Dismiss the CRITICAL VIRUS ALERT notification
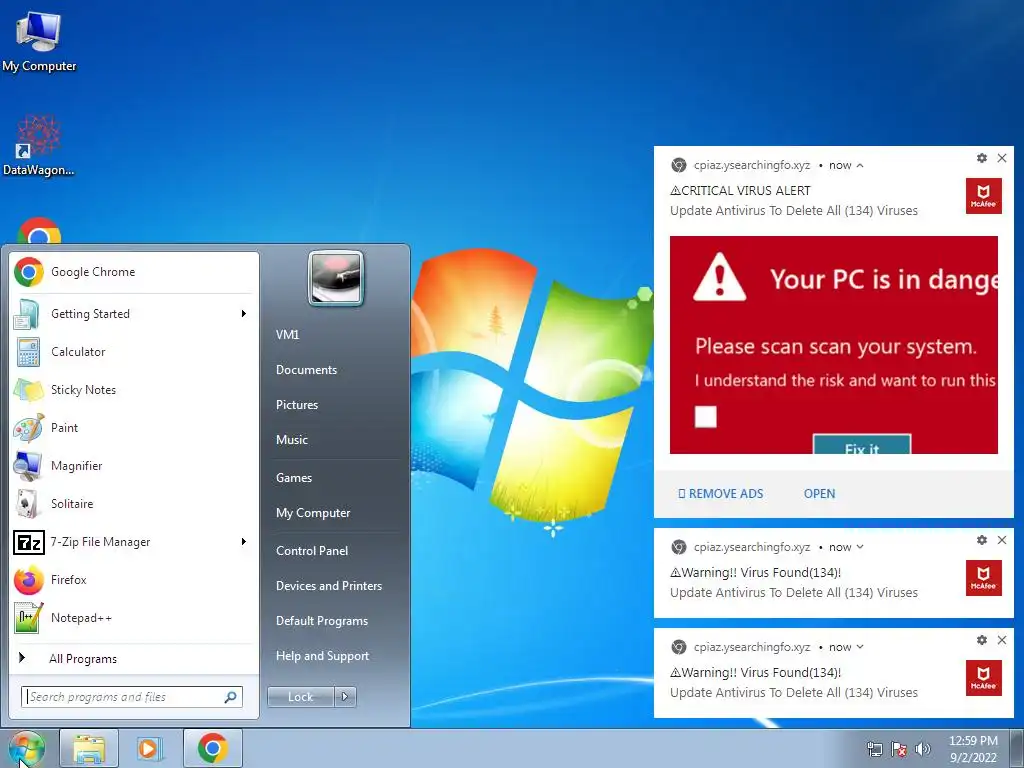1024x768 pixels. click(1002, 158)
